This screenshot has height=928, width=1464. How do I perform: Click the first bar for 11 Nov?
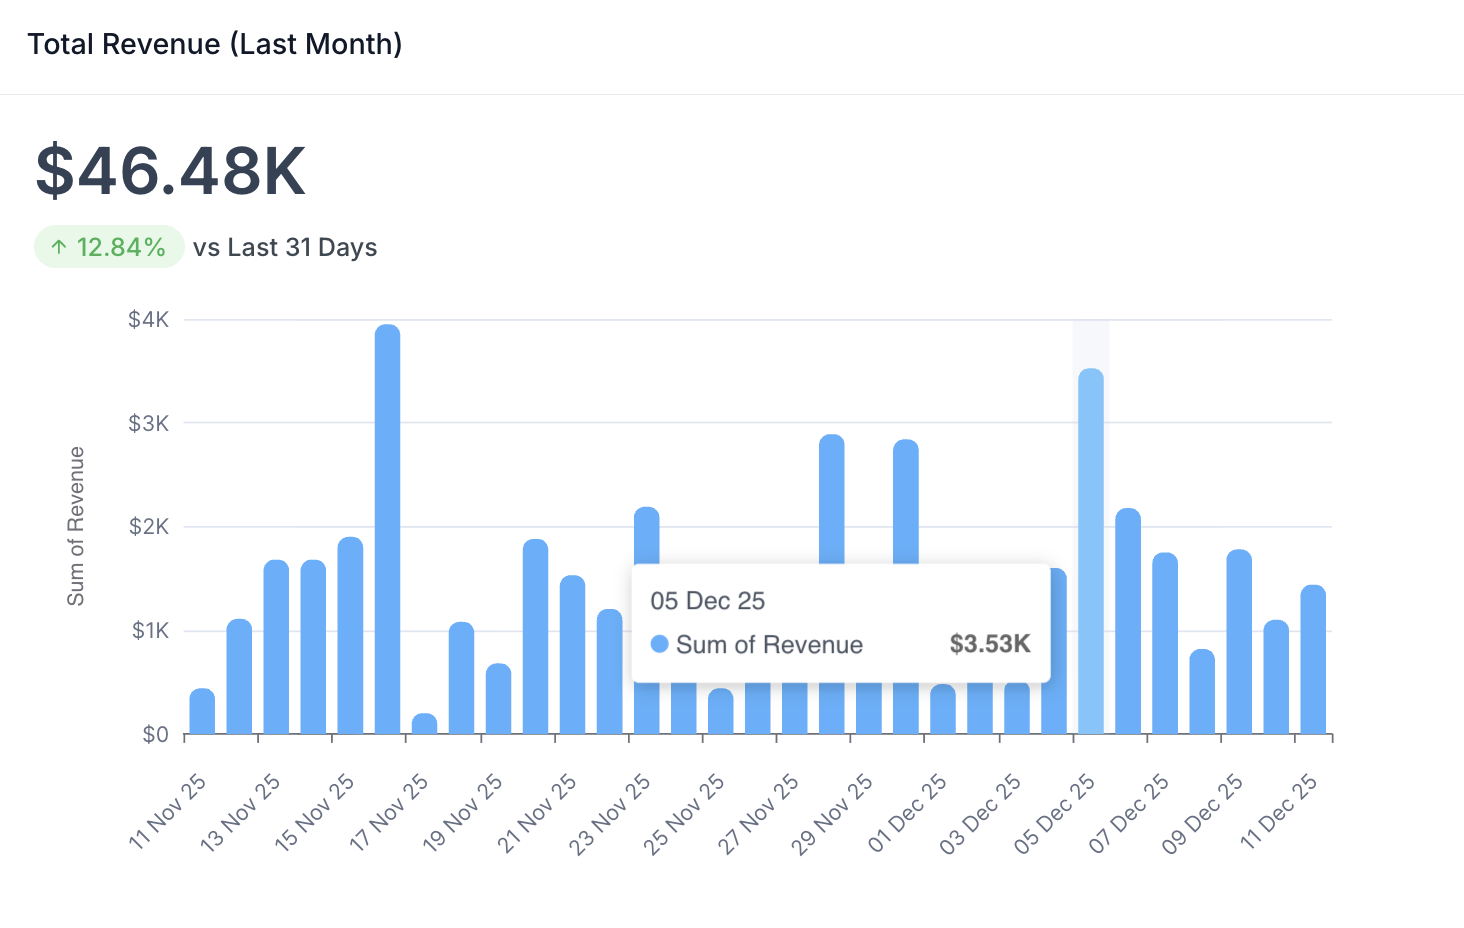point(203,711)
